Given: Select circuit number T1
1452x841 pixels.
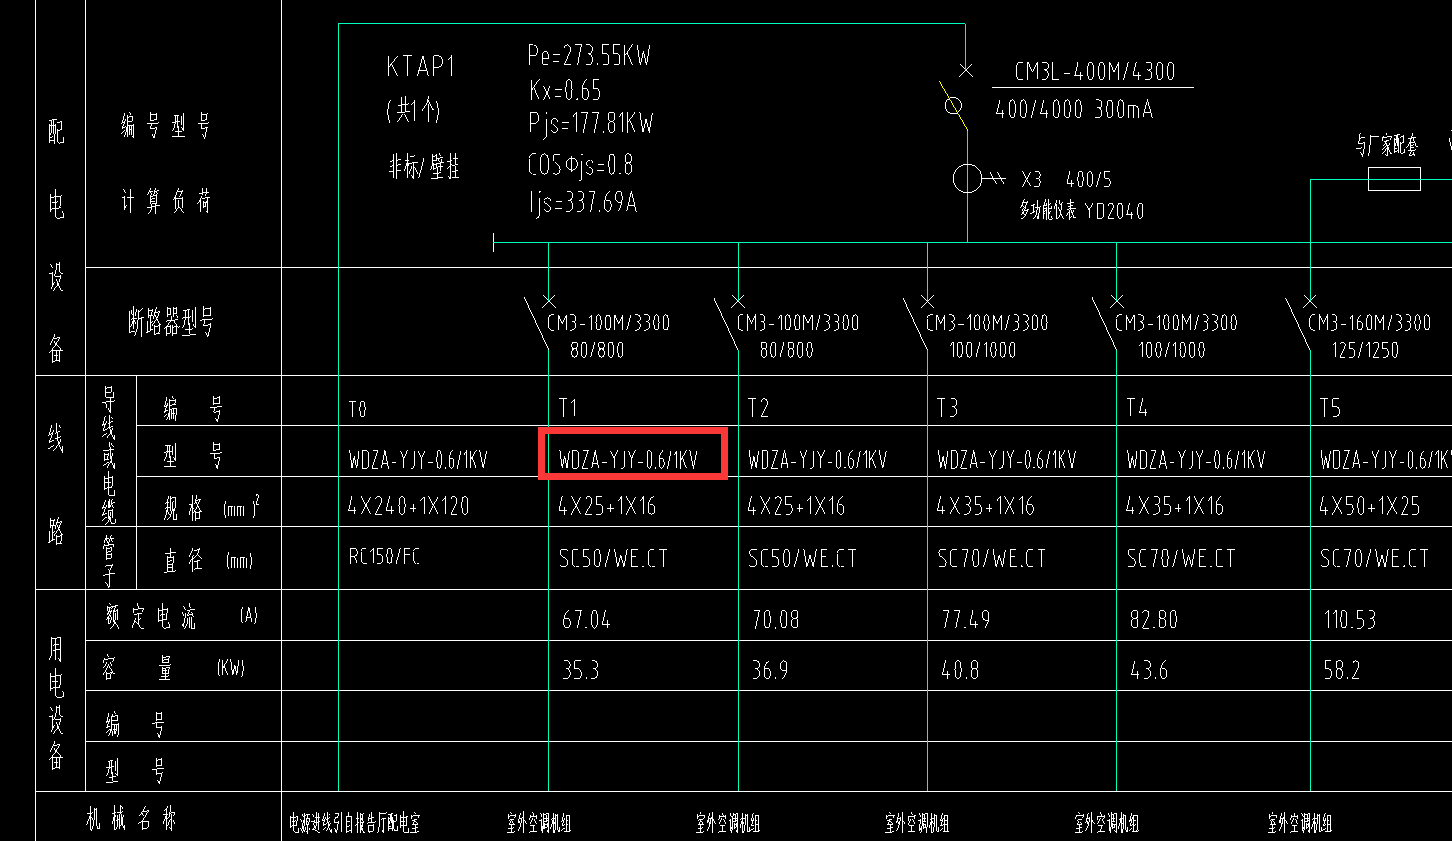Looking at the screenshot, I should coord(568,407).
